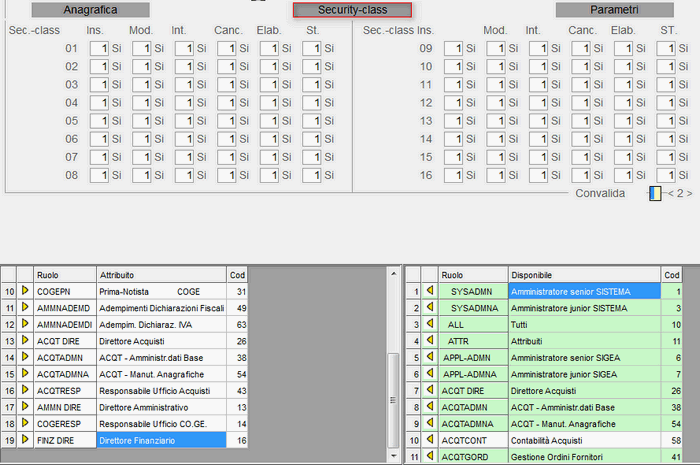Screen dimensions: 700x465
Task: Switch to the Security-class tab
Action: pyautogui.click(x=352, y=10)
